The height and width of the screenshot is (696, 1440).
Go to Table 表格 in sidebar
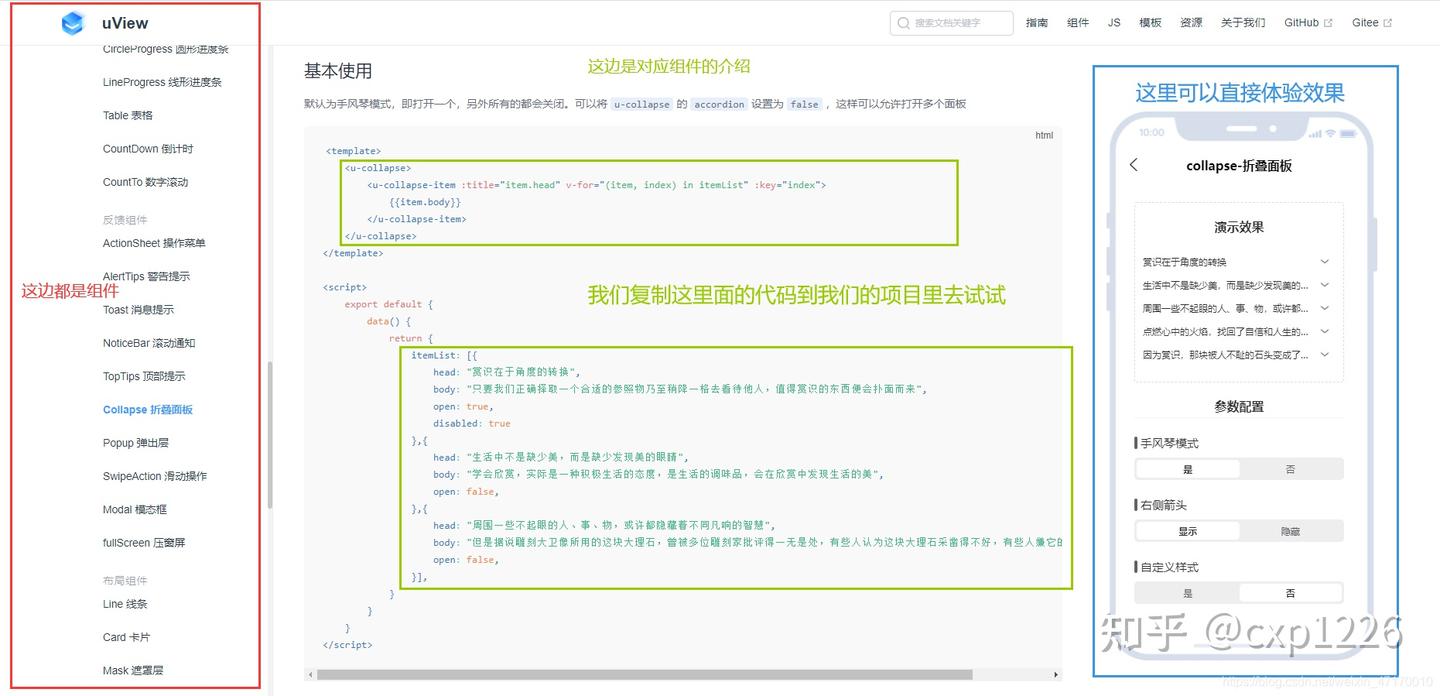[128, 115]
